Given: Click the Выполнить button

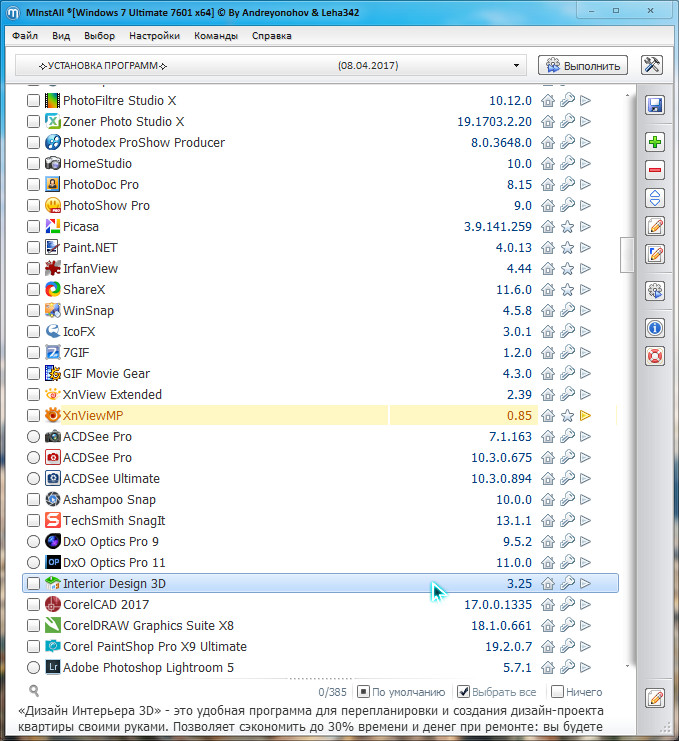Looking at the screenshot, I should (x=583, y=65).
